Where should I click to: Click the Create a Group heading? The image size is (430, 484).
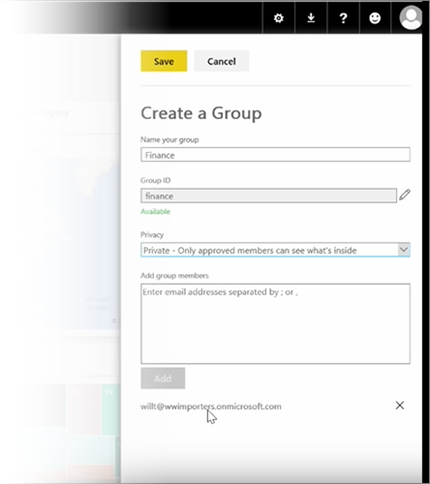(201, 113)
